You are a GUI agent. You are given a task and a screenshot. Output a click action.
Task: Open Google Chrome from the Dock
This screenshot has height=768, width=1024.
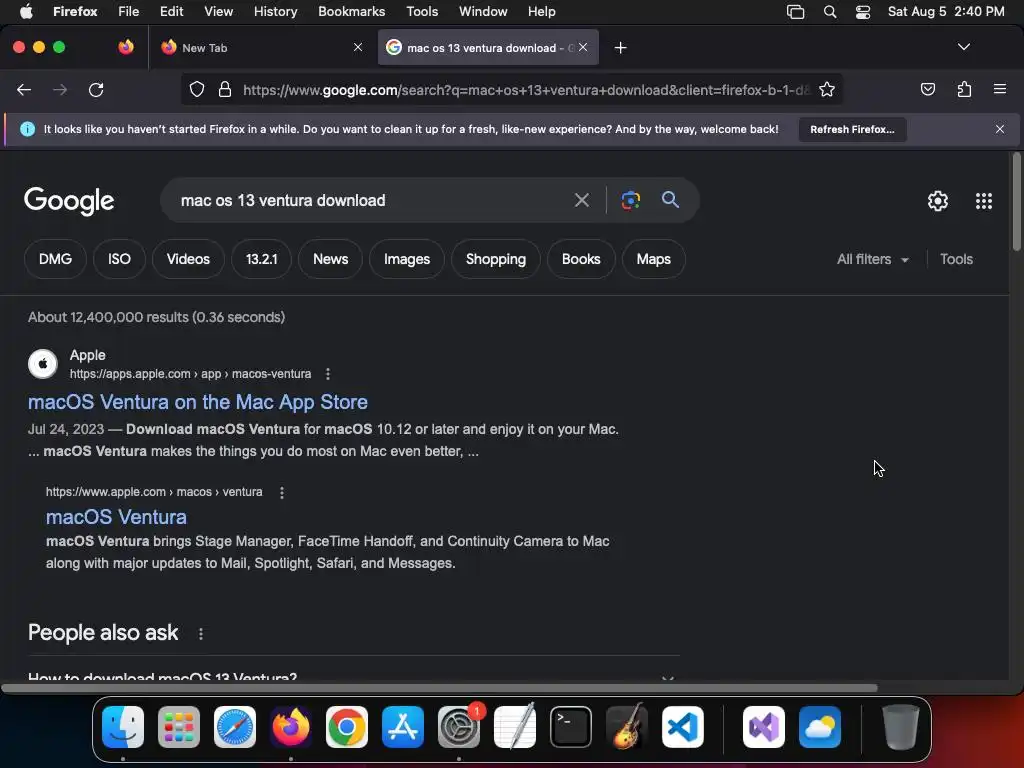(x=347, y=726)
